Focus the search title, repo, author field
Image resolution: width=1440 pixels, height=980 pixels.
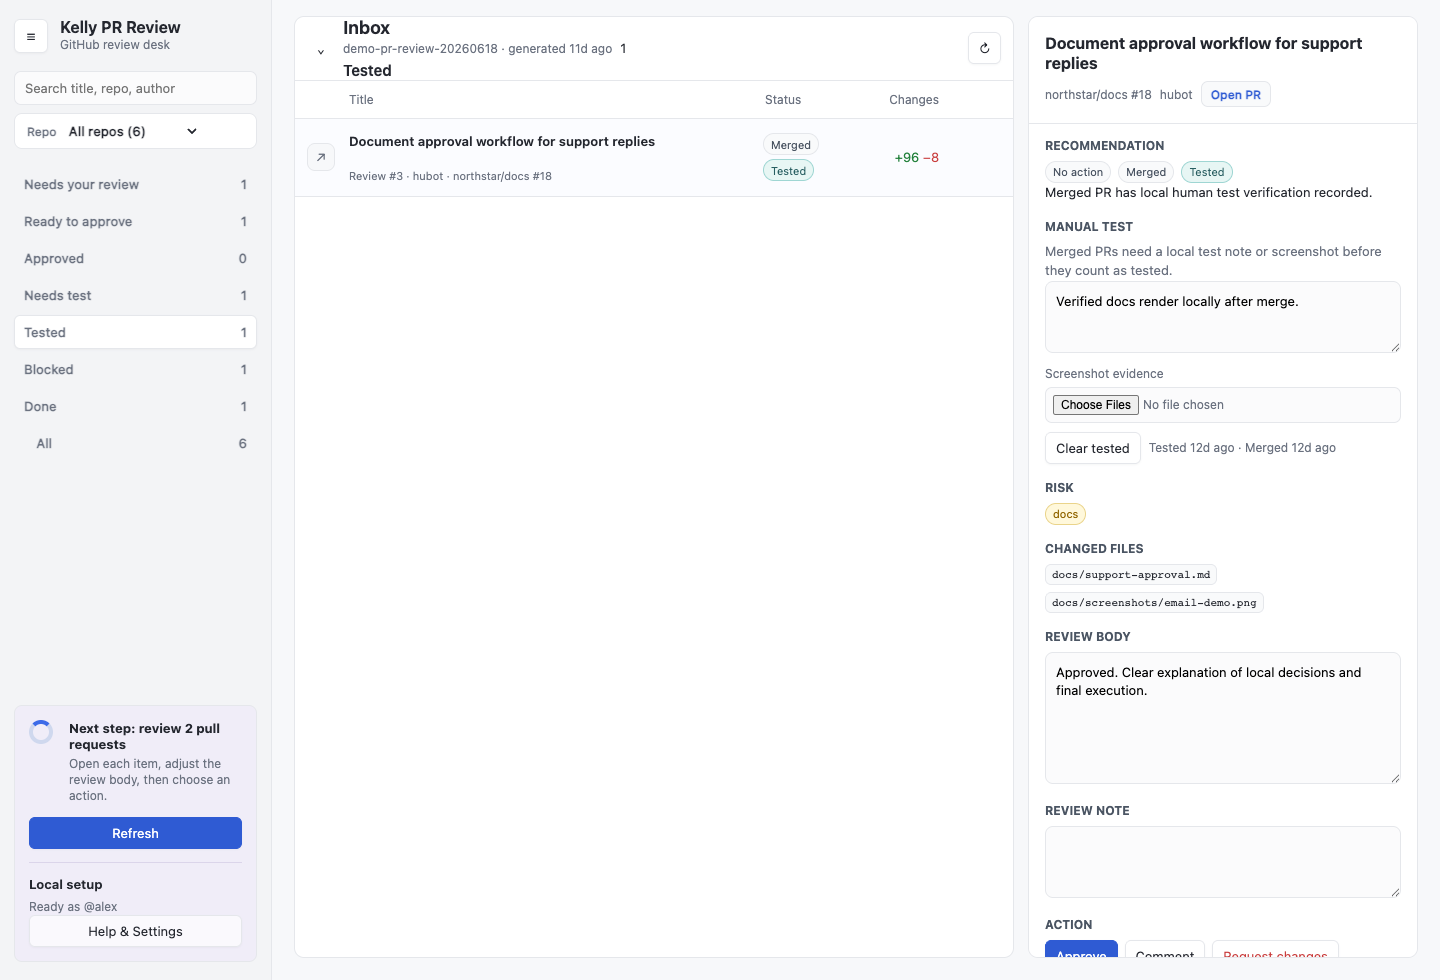click(x=135, y=88)
